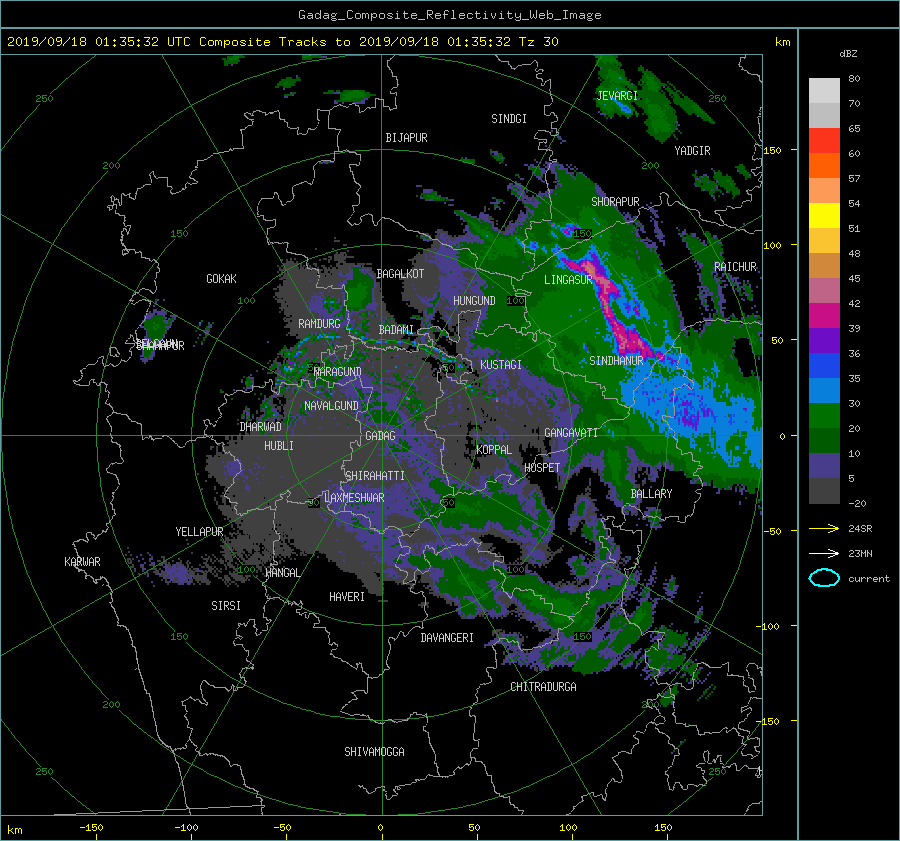Click the Gadag_Composite_Reflectivity_Web_Image title

tap(449, 15)
